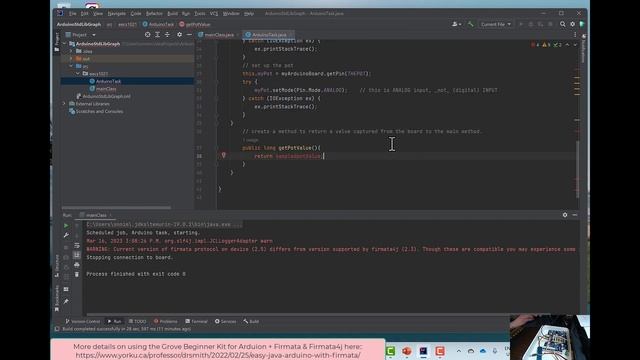Open the VCS menu
This screenshot has height=360, width=640.
click(x=214, y=13)
